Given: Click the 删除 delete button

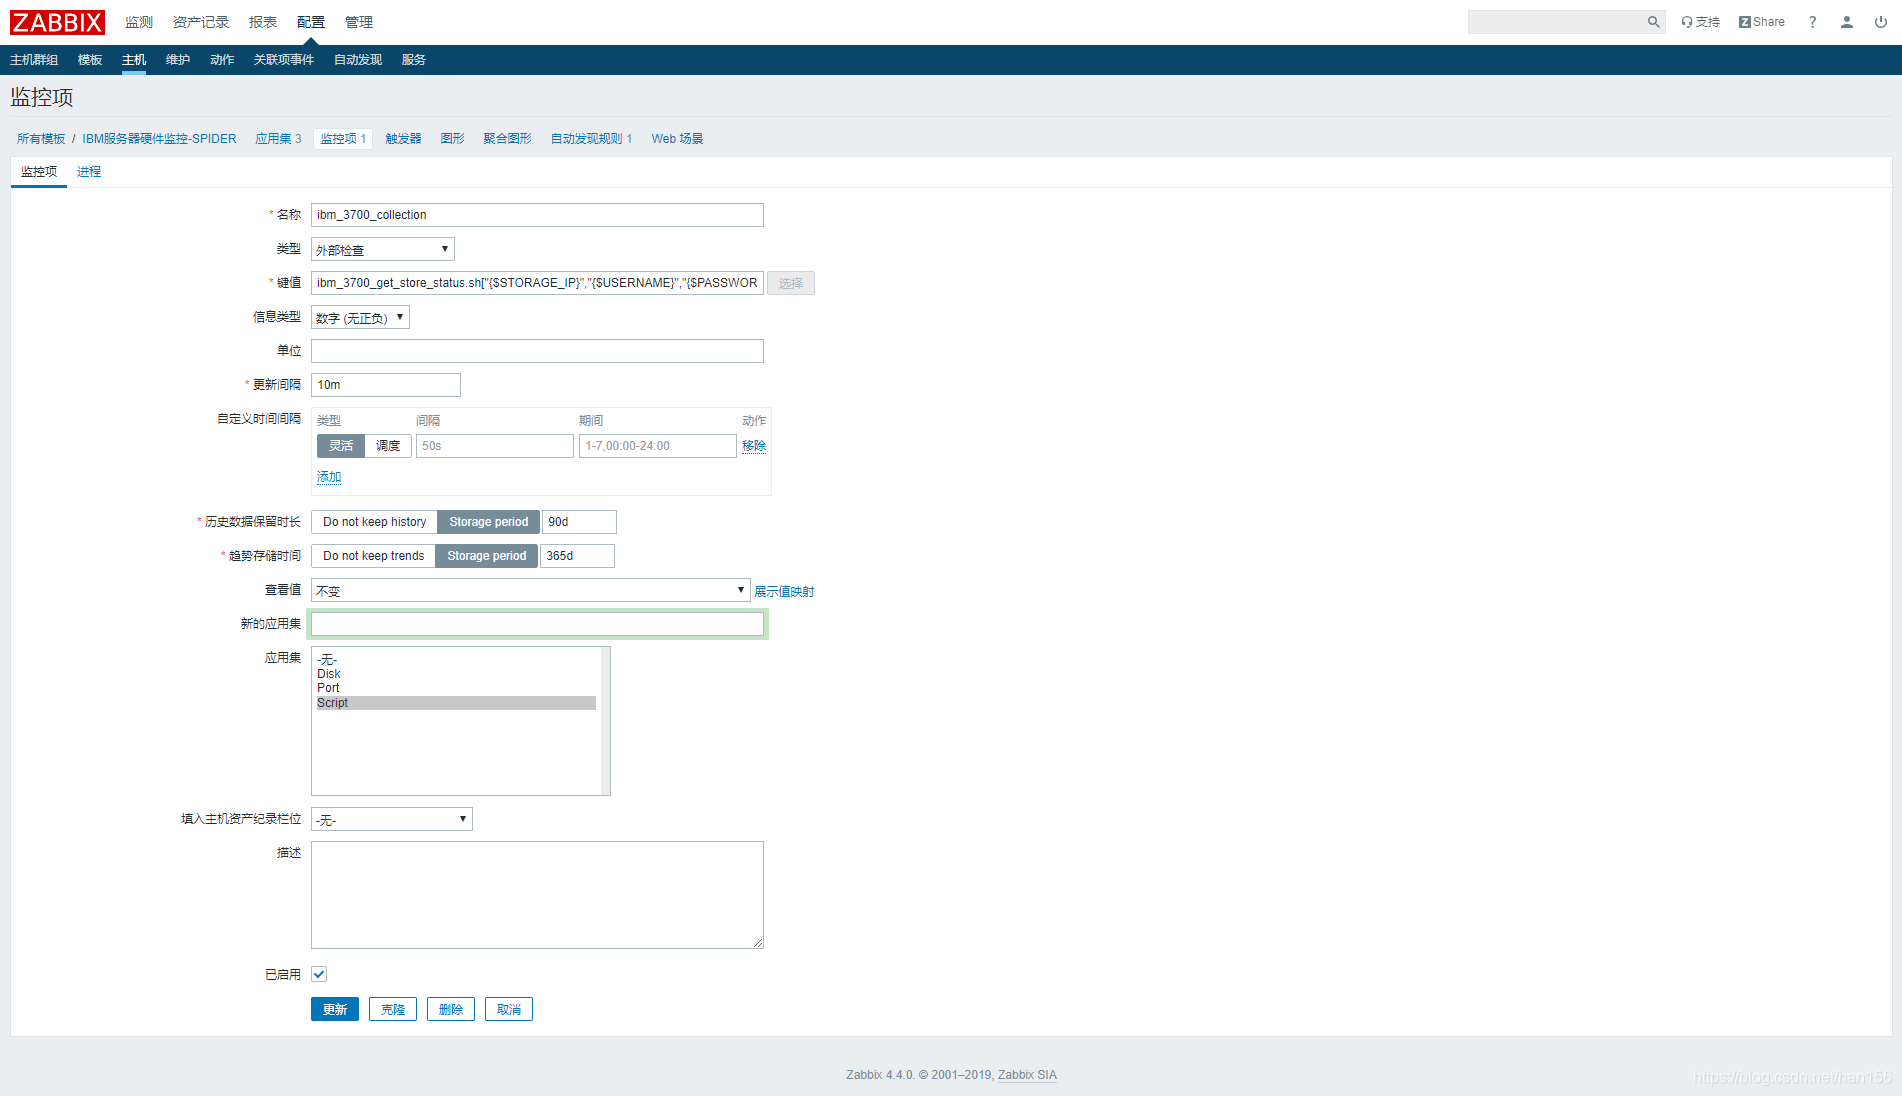Looking at the screenshot, I should 451,1009.
